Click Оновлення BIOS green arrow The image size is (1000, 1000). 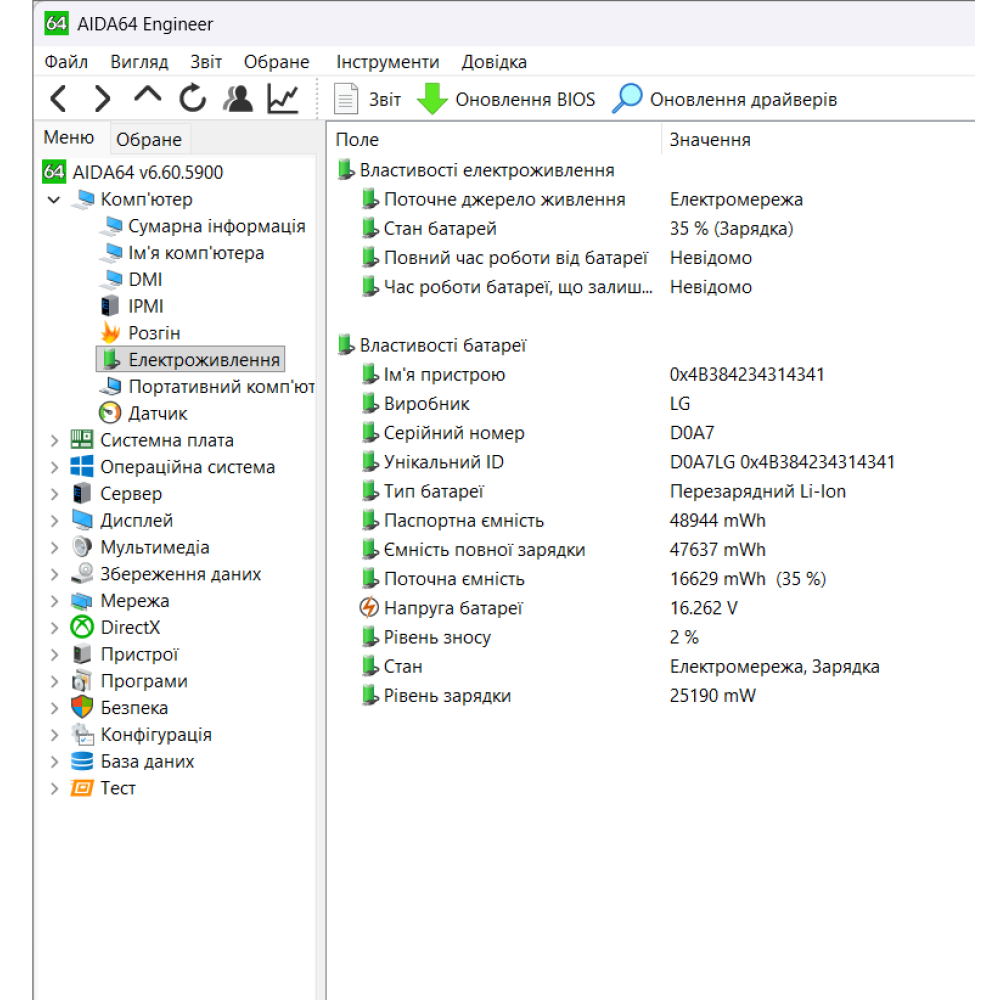[432, 99]
